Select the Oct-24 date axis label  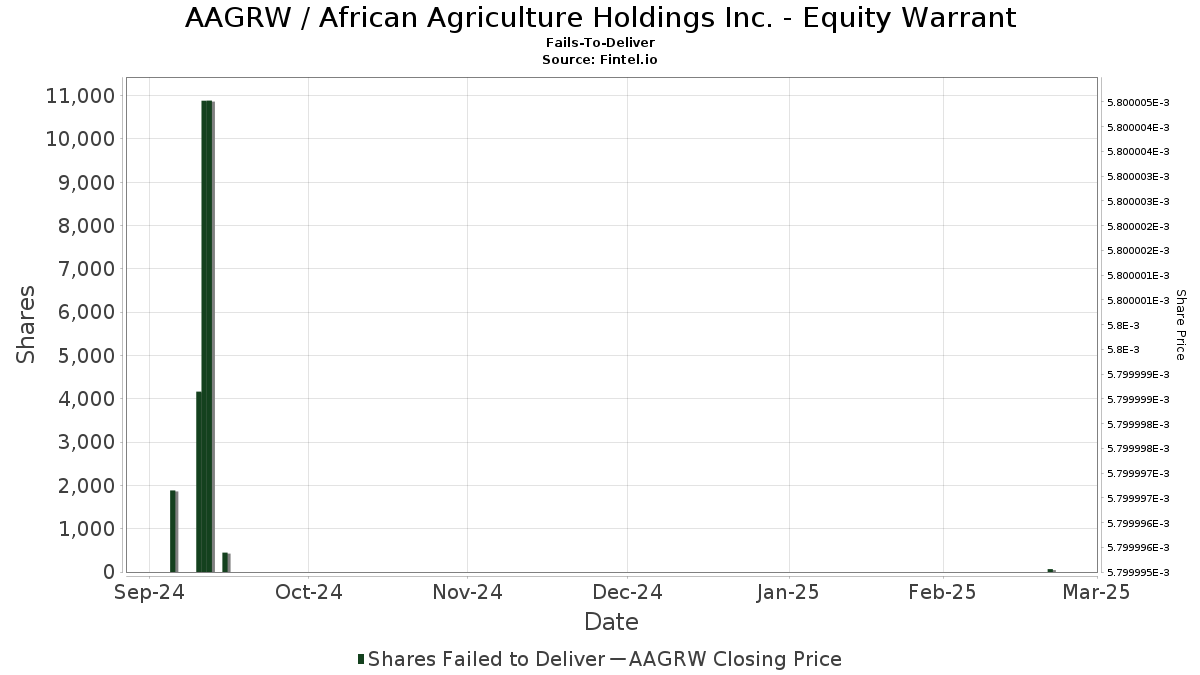pos(309,592)
